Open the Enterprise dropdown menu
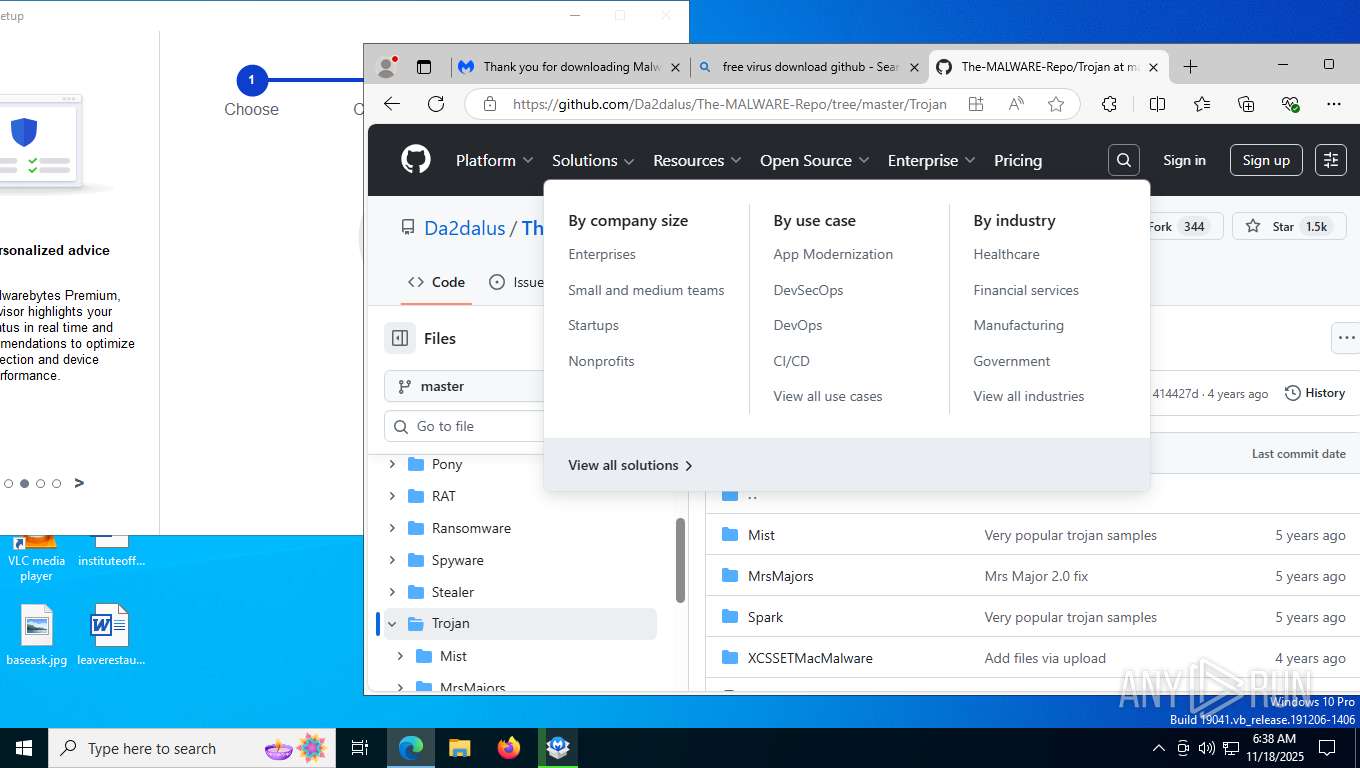Image resolution: width=1360 pixels, height=768 pixels. pyautogui.click(x=931, y=160)
